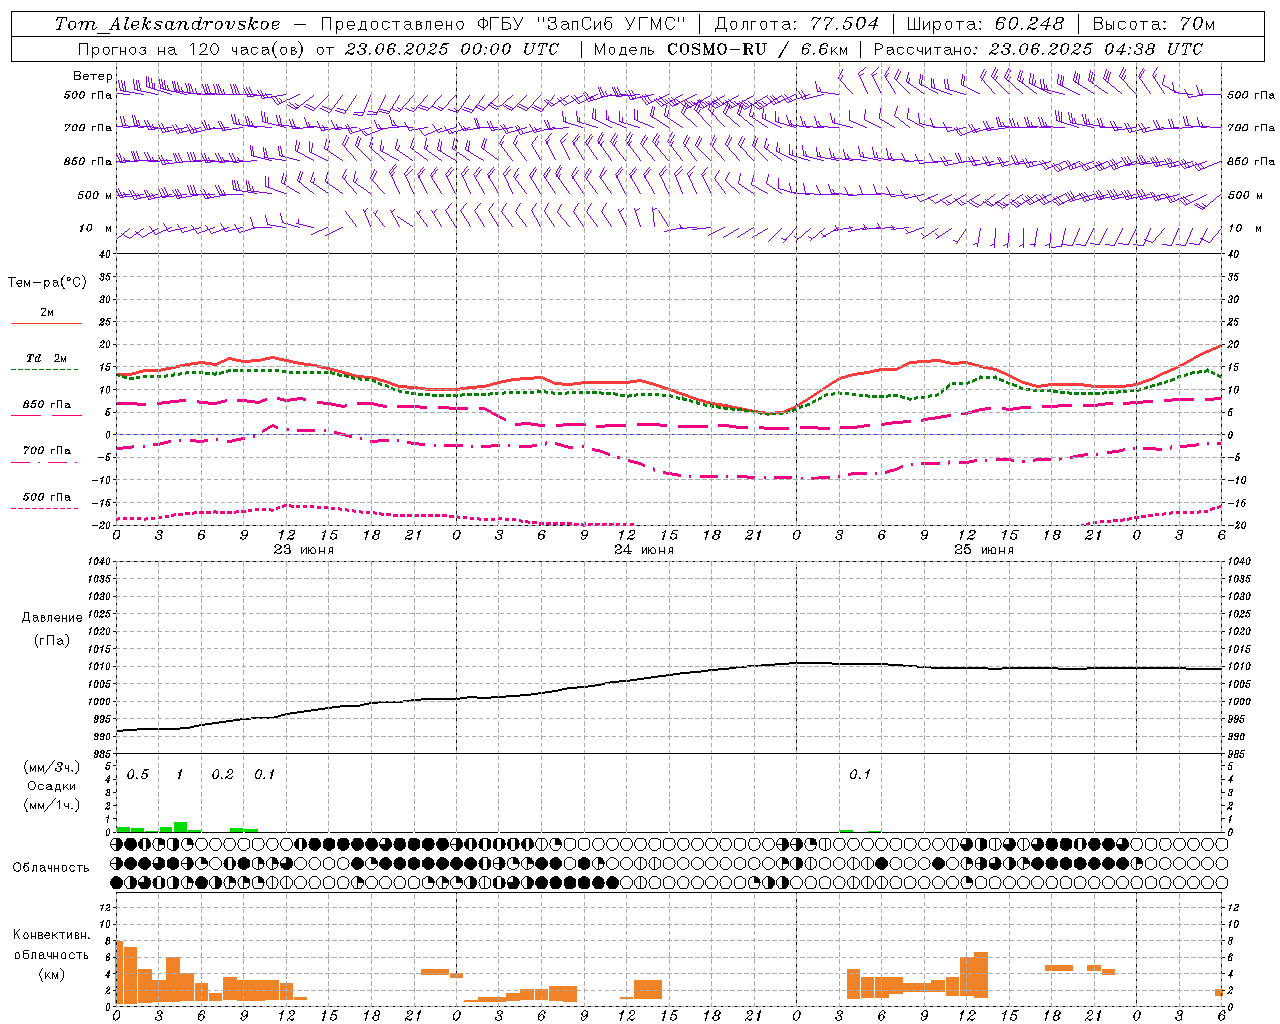
Task: Click the first orange convective cloud bar
Action: coord(119,972)
